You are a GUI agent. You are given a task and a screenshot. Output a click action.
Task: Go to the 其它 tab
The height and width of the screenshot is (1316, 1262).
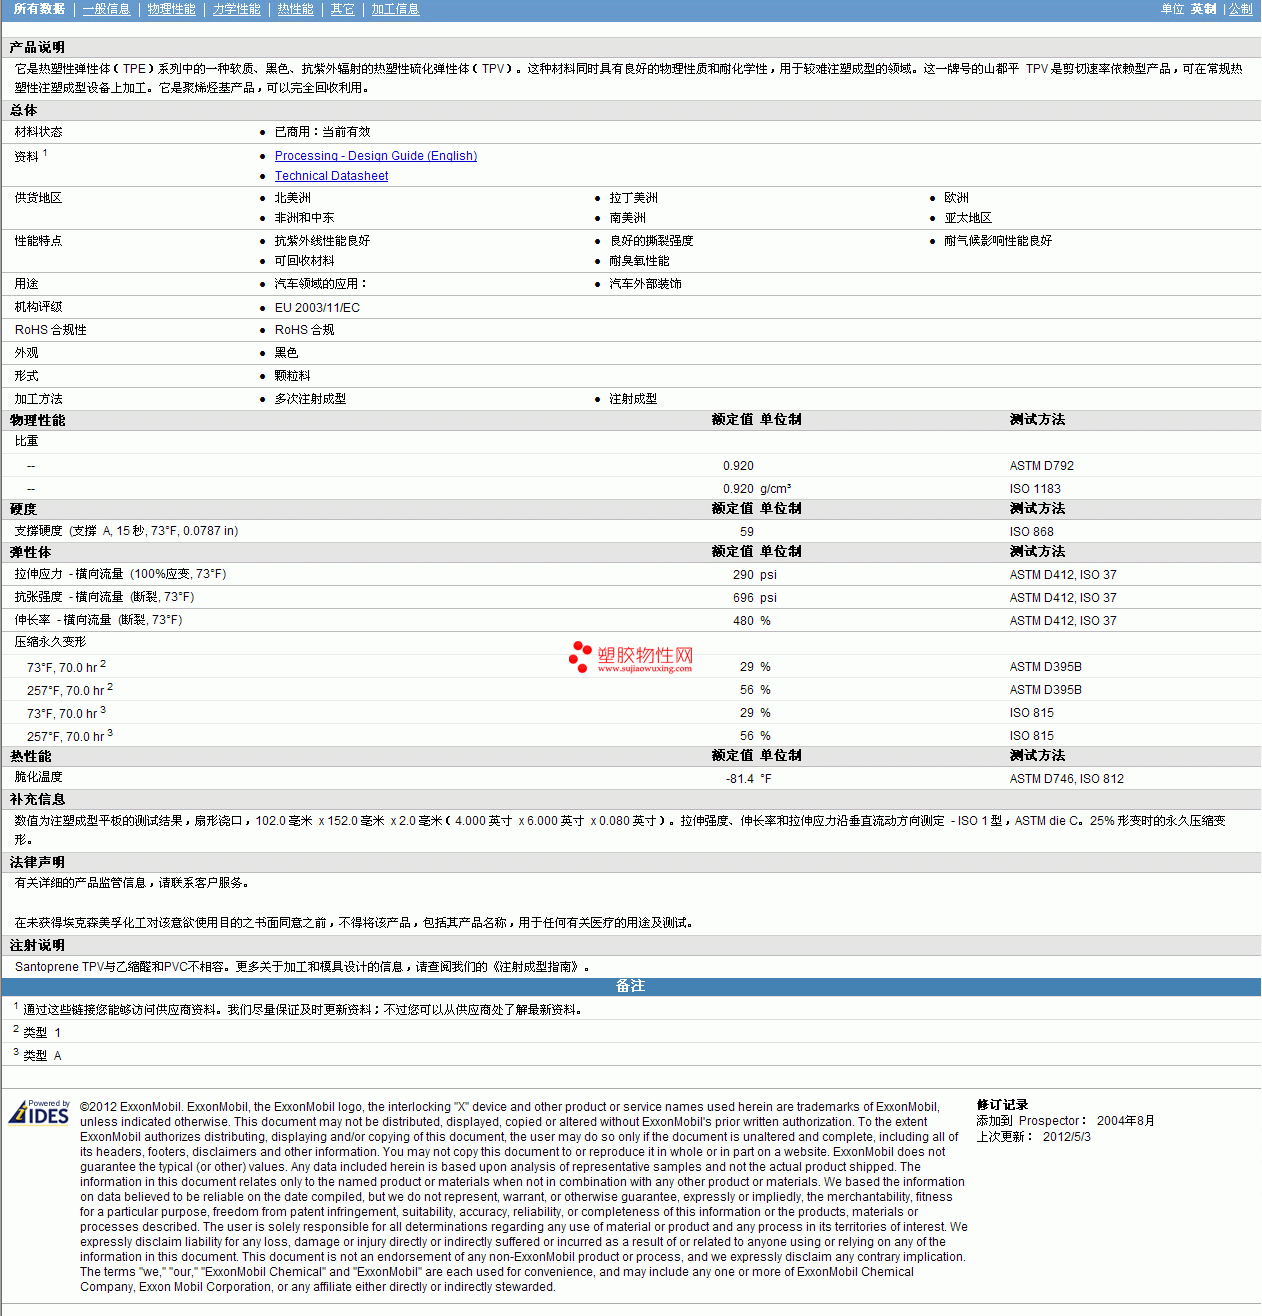point(342,9)
